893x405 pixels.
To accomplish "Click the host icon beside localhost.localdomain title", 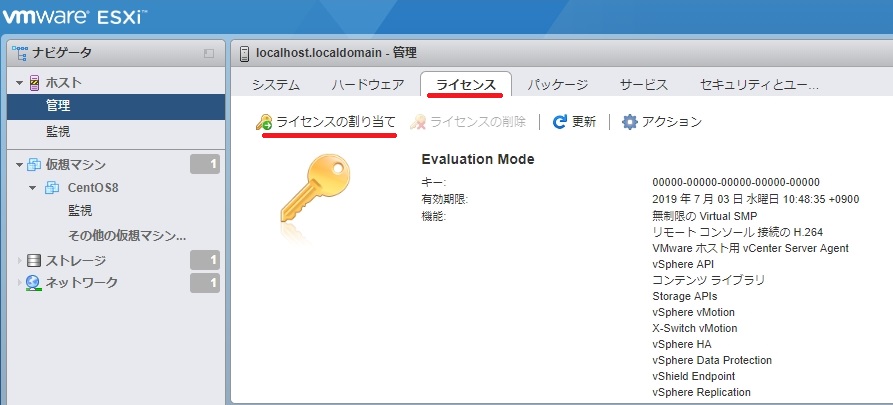I will [245, 54].
